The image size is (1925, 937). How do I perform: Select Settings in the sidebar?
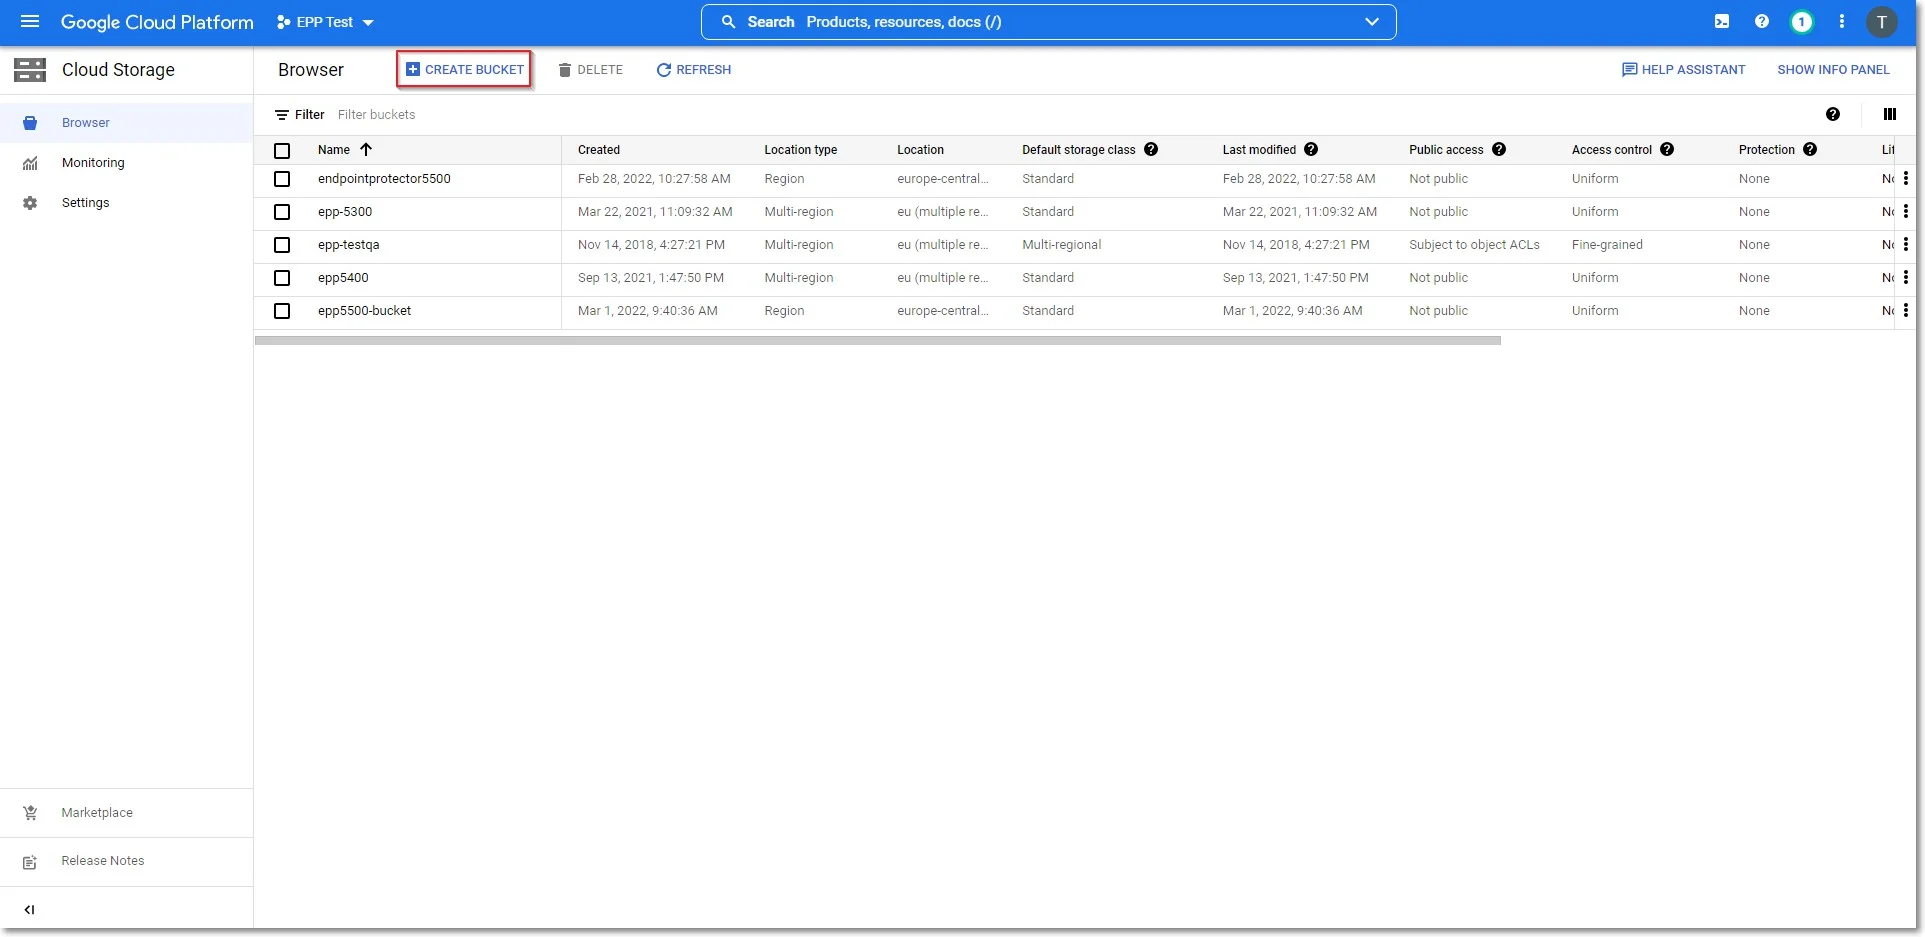pos(126,203)
